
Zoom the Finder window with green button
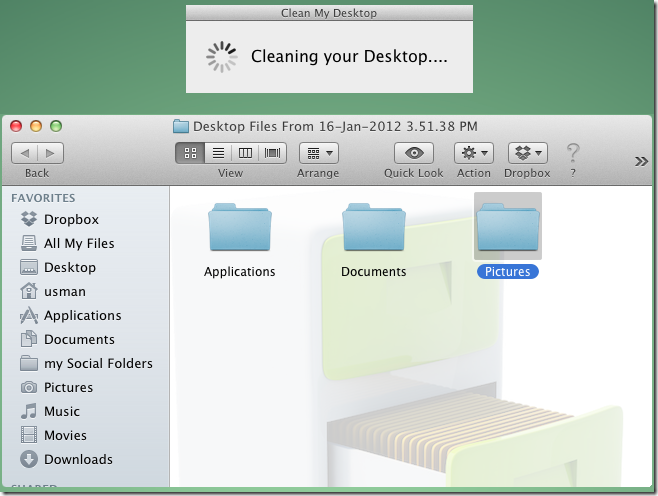56,126
